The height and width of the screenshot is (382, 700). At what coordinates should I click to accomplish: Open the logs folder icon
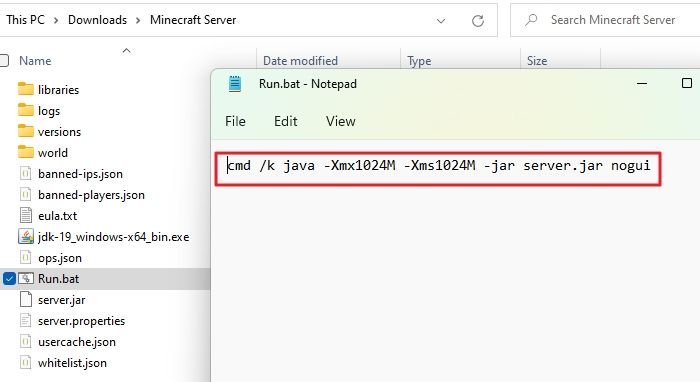click(x=25, y=110)
